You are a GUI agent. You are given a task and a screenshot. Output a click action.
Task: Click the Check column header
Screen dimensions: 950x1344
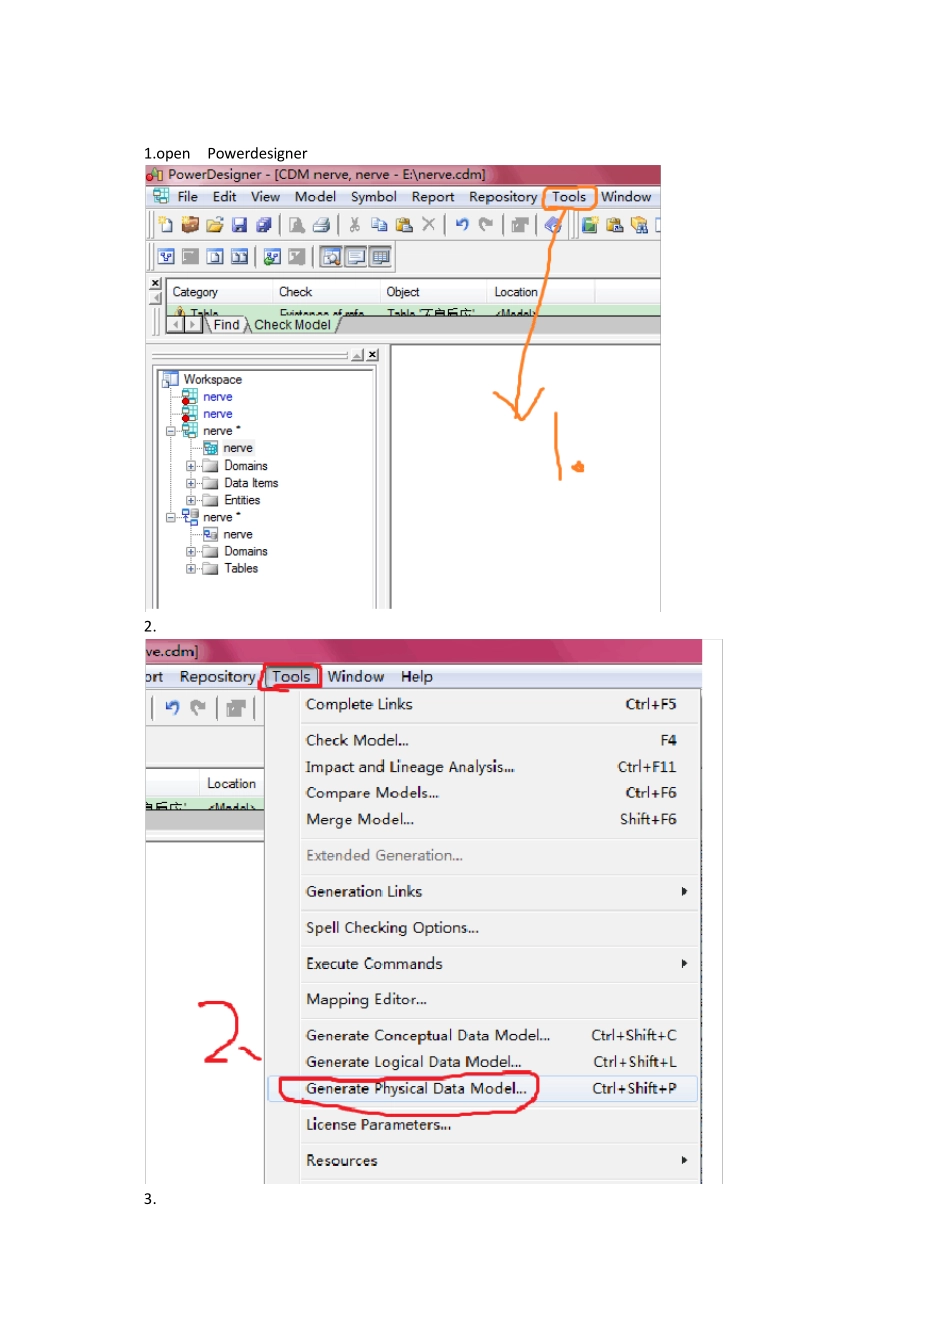pos(326,292)
